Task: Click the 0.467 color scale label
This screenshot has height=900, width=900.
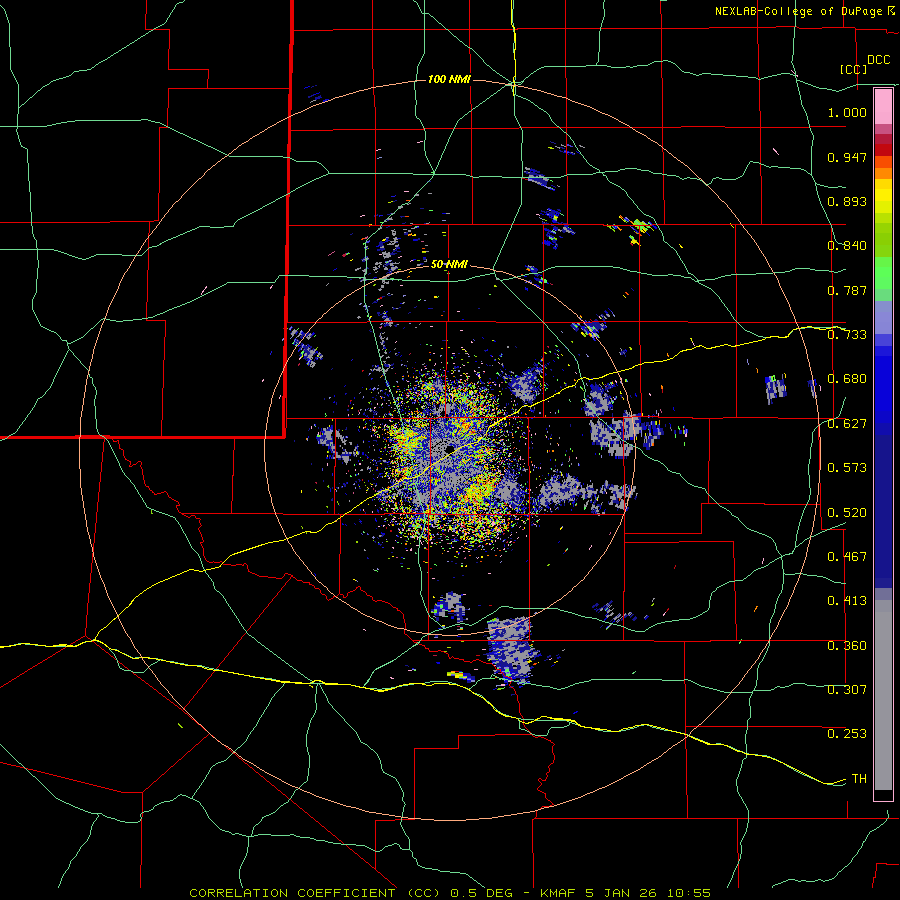Action: (847, 557)
